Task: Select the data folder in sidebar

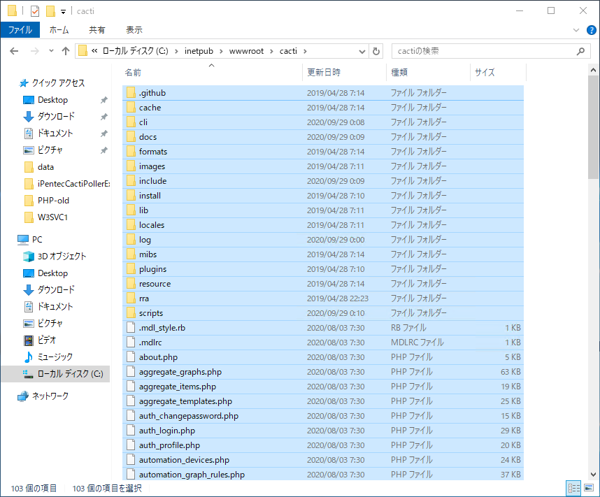Action: [46, 167]
